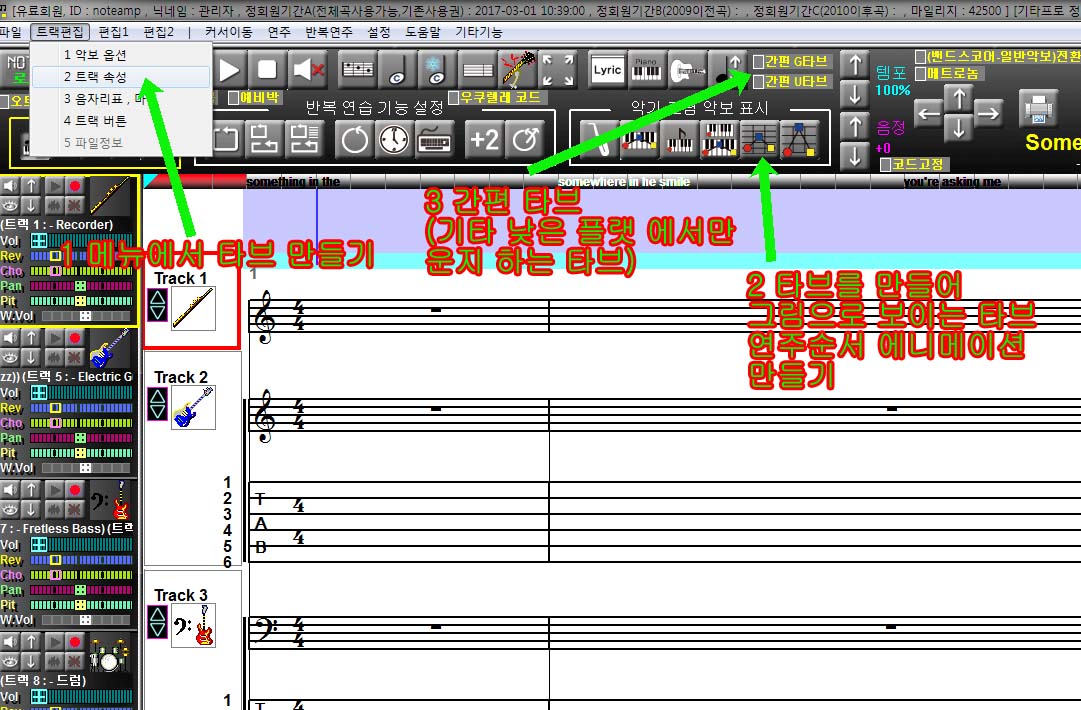Open the Lyric display button
Screen dimensions: 1081x710
click(x=607, y=70)
